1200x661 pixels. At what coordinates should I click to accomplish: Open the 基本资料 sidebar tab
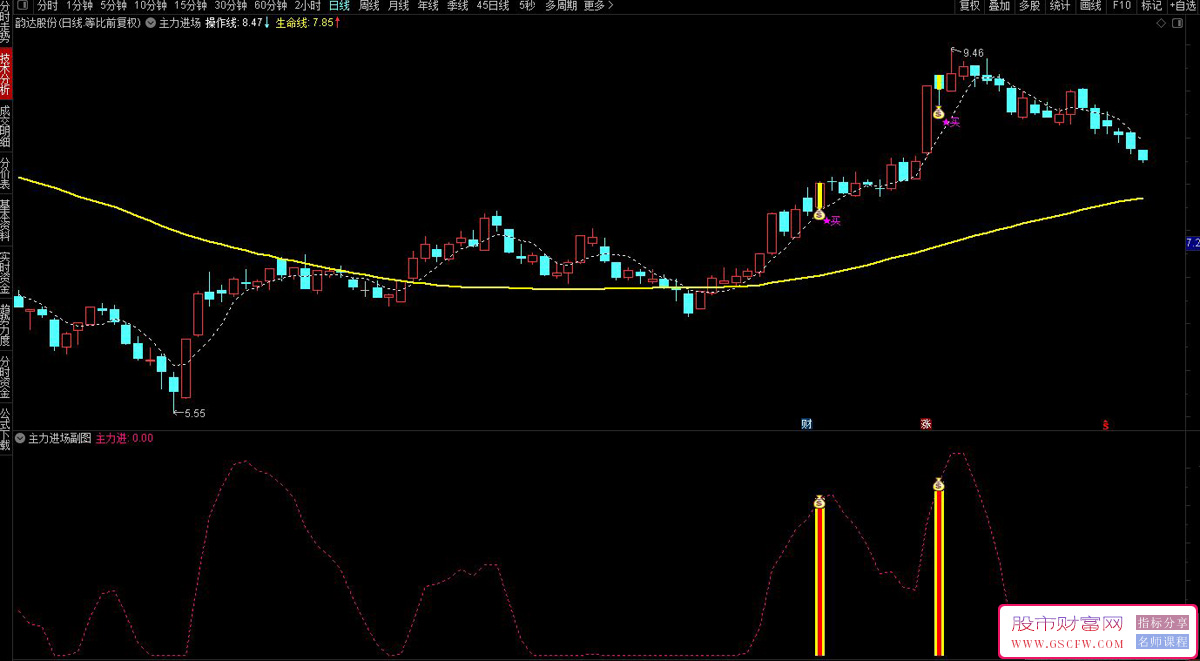coord(5,222)
